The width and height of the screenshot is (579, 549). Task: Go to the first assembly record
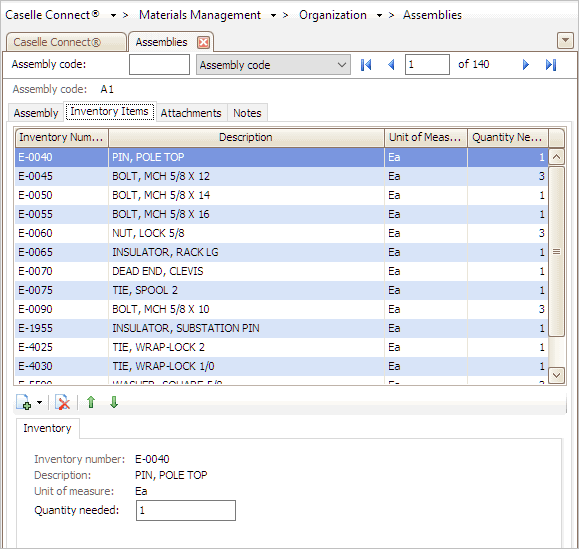[366, 65]
